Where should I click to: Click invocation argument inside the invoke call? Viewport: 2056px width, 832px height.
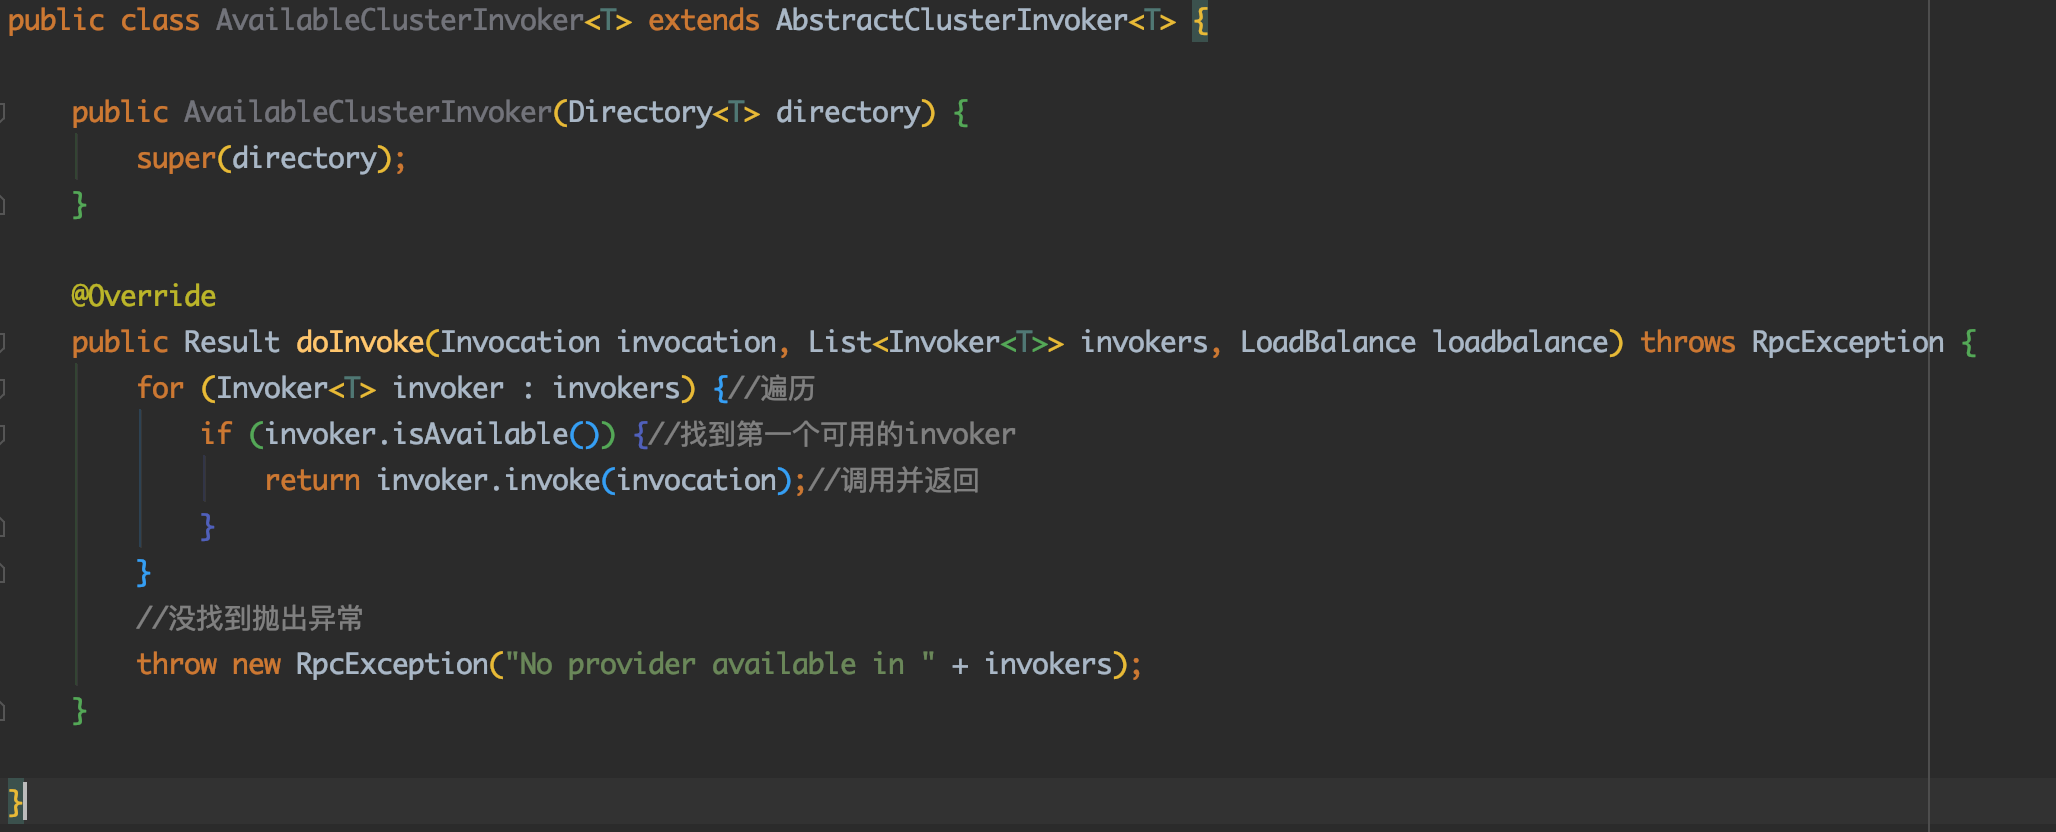pyautogui.click(x=696, y=480)
